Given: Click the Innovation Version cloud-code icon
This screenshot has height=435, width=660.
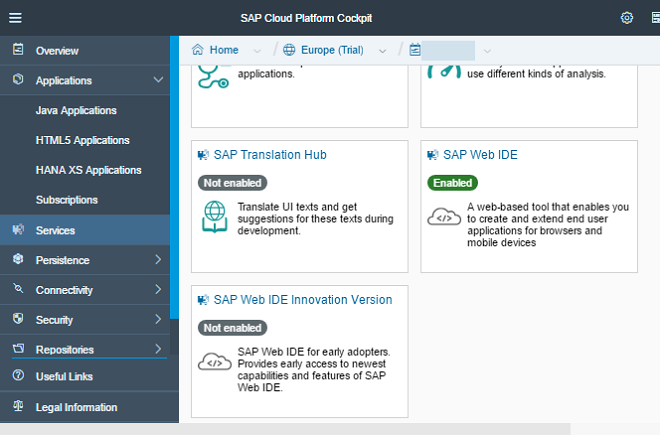Looking at the screenshot, I should click(215, 362).
